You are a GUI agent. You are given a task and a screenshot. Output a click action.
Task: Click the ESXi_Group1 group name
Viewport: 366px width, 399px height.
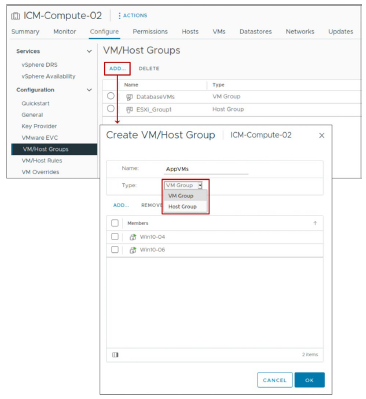click(154, 110)
